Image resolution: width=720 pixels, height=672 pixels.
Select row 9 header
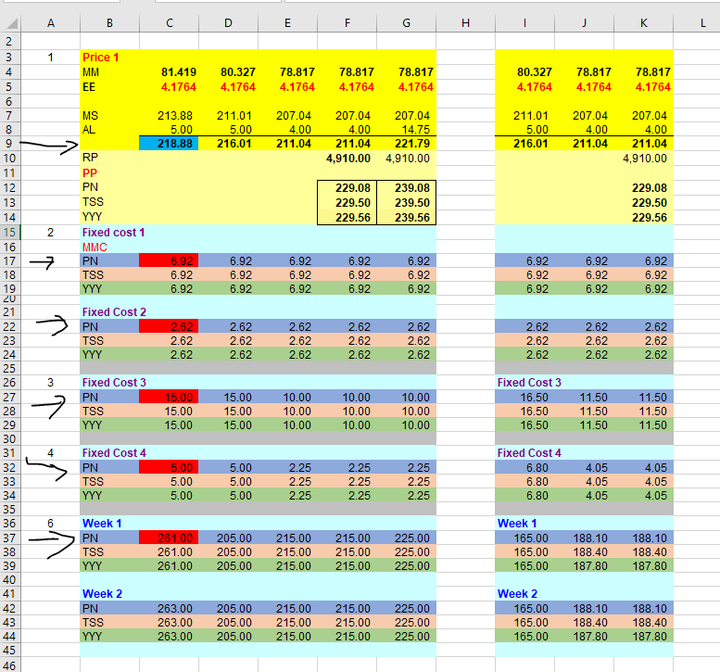pos(10,143)
